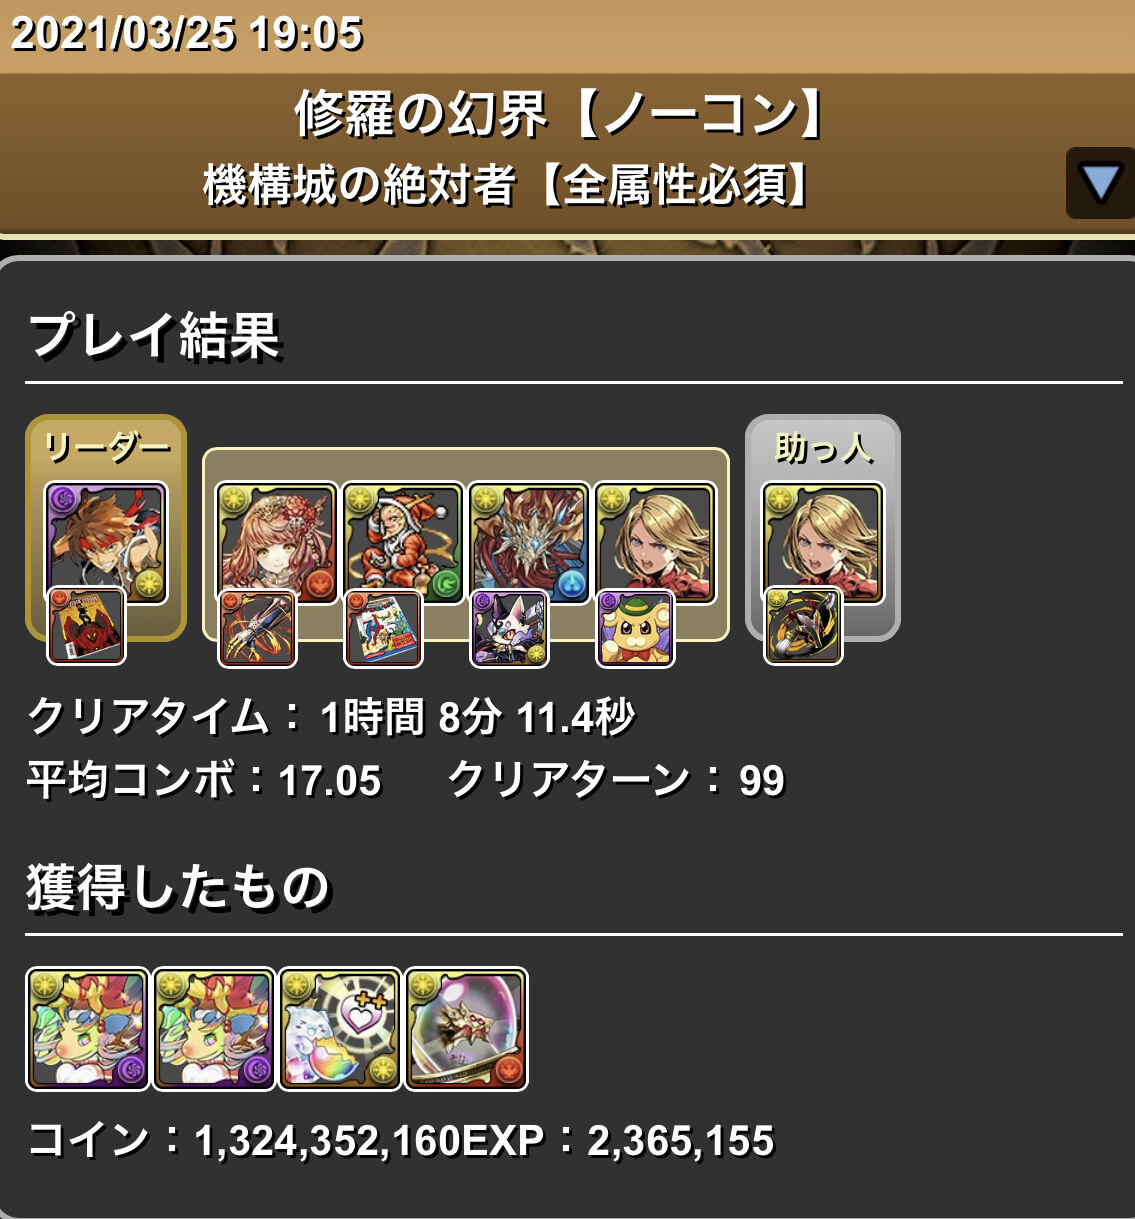Tap the flaming claw weapon assist icon
The height and width of the screenshot is (1219, 1135).
click(257, 629)
